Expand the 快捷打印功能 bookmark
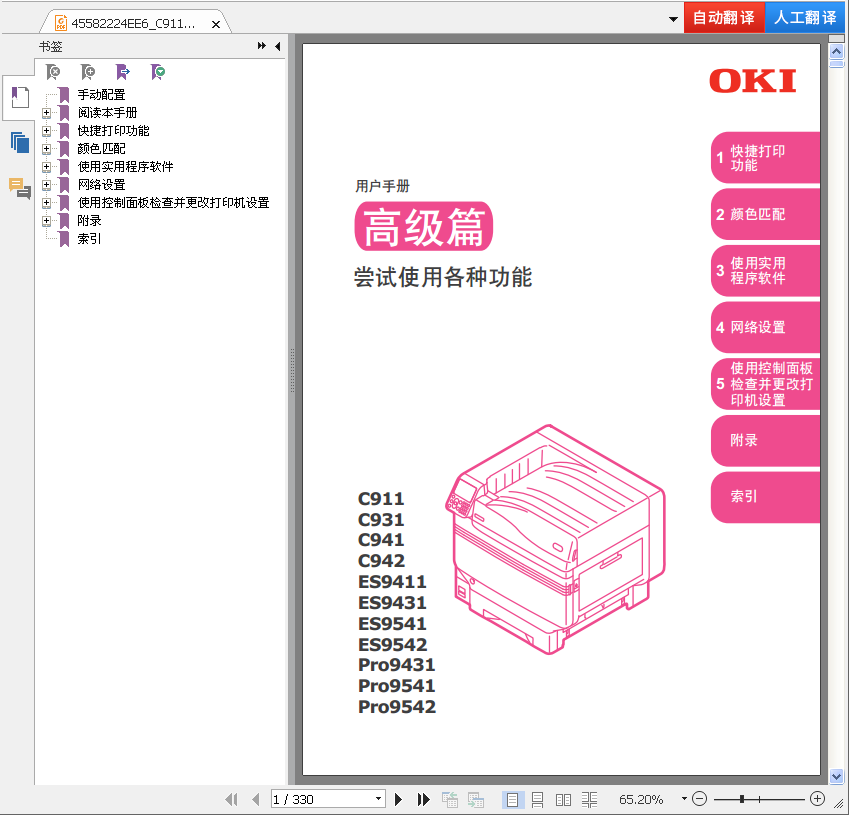Screen dimensions: 849x815 (47, 131)
